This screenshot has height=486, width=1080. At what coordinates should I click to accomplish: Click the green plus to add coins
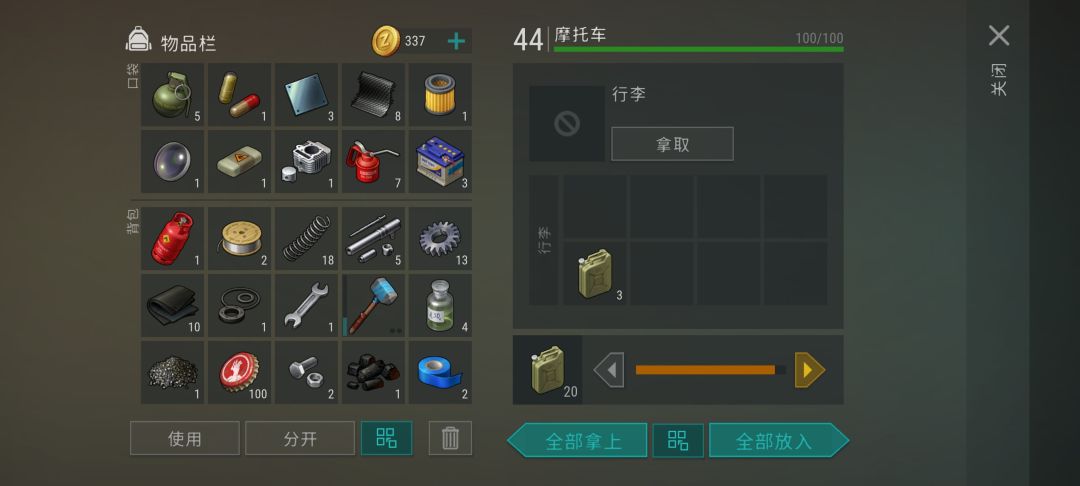(456, 41)
